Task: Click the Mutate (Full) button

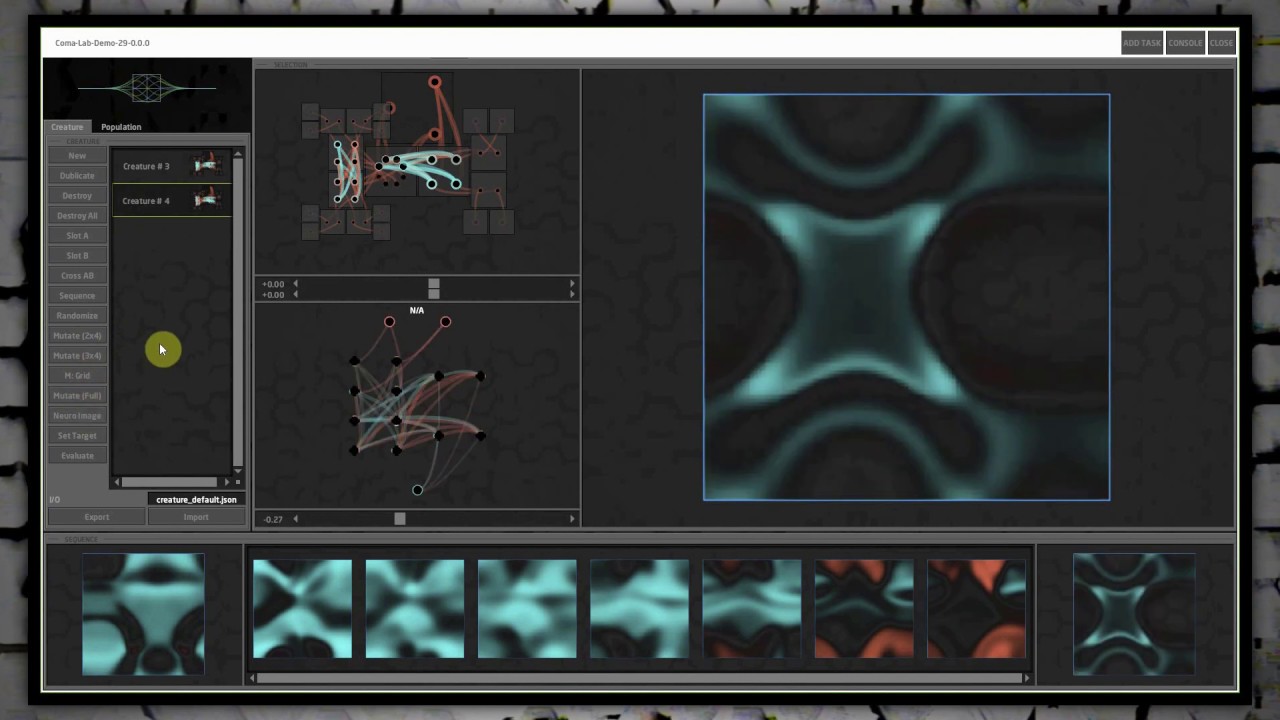Action: [77, 396]
